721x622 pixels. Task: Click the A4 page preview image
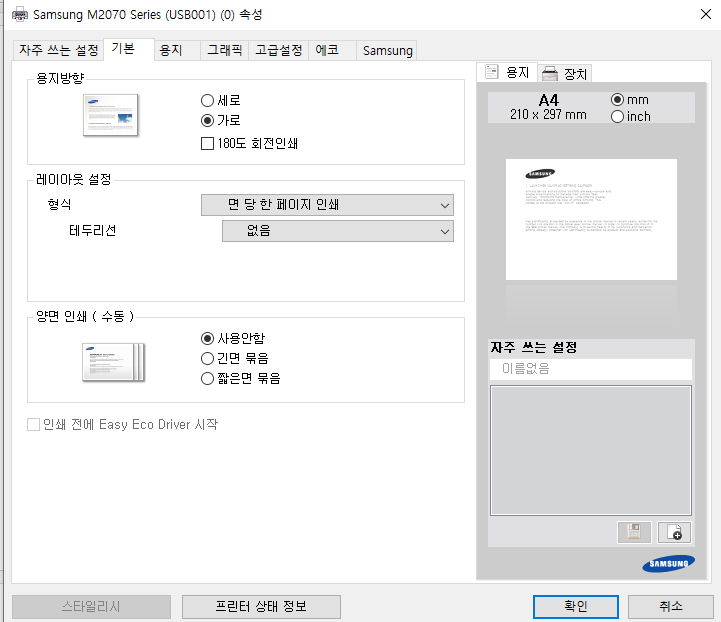coord(591,219)
